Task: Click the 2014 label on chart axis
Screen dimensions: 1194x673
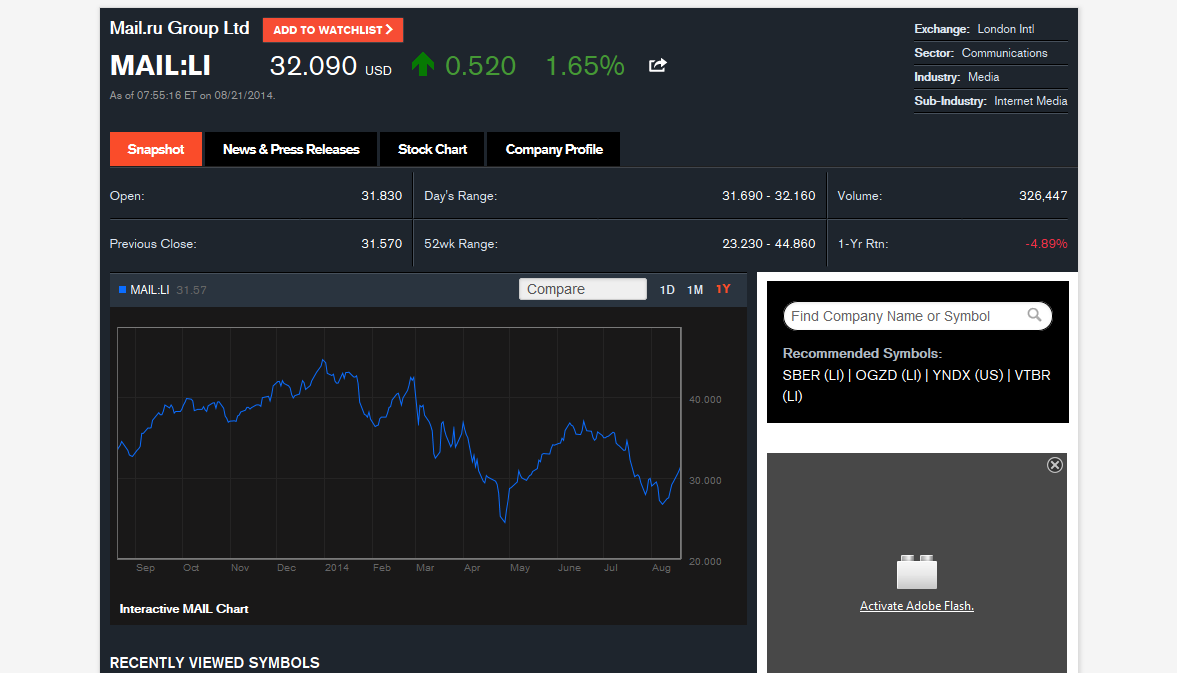Action: pyautogui.click(x=337, y=568)
